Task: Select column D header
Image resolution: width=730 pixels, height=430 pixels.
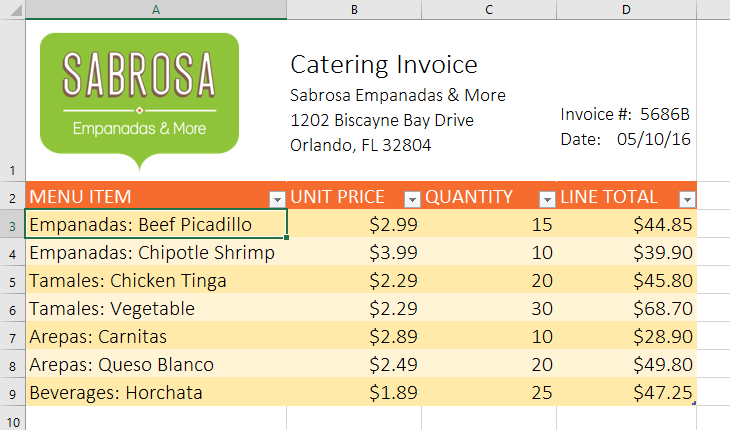Action: [625, 10]
